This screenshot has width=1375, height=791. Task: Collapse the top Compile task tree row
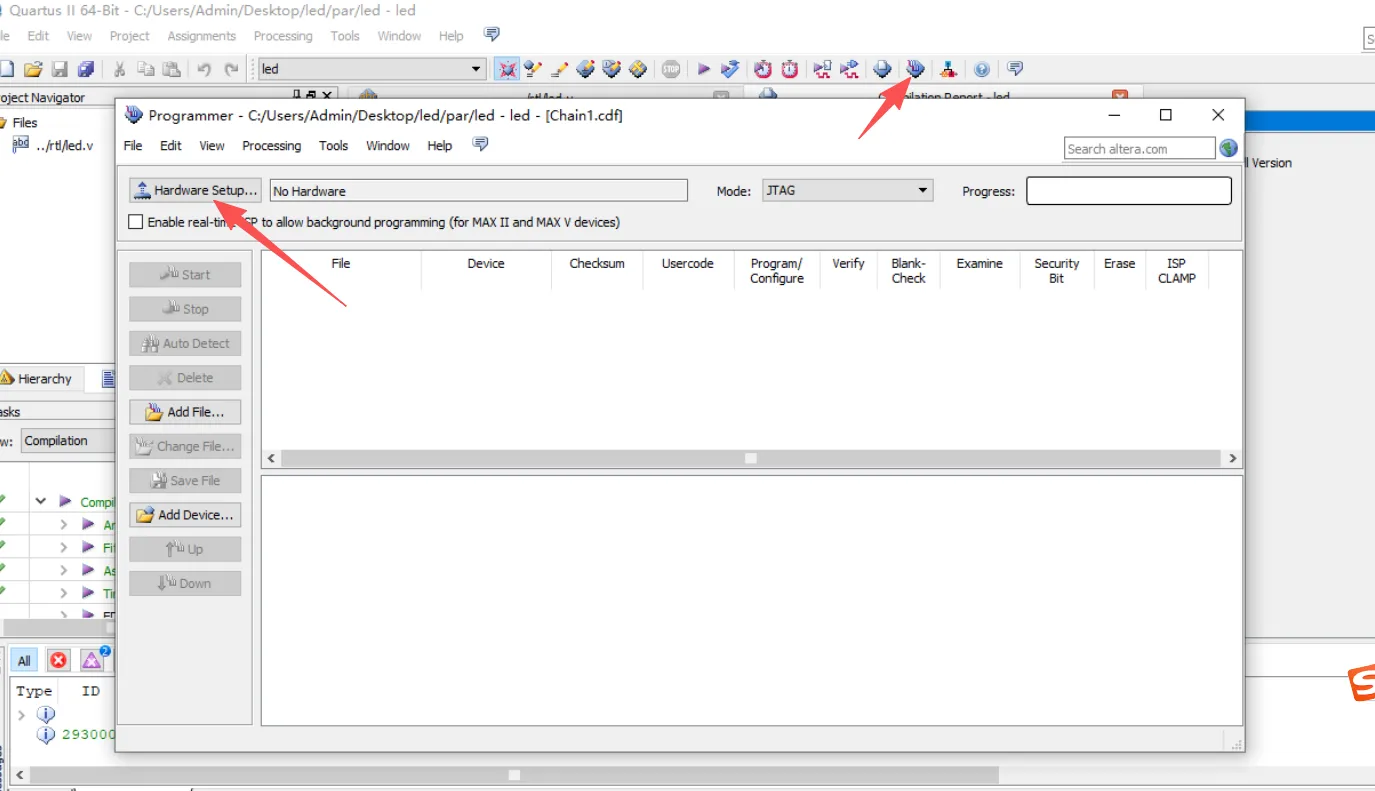pos(41,502)
